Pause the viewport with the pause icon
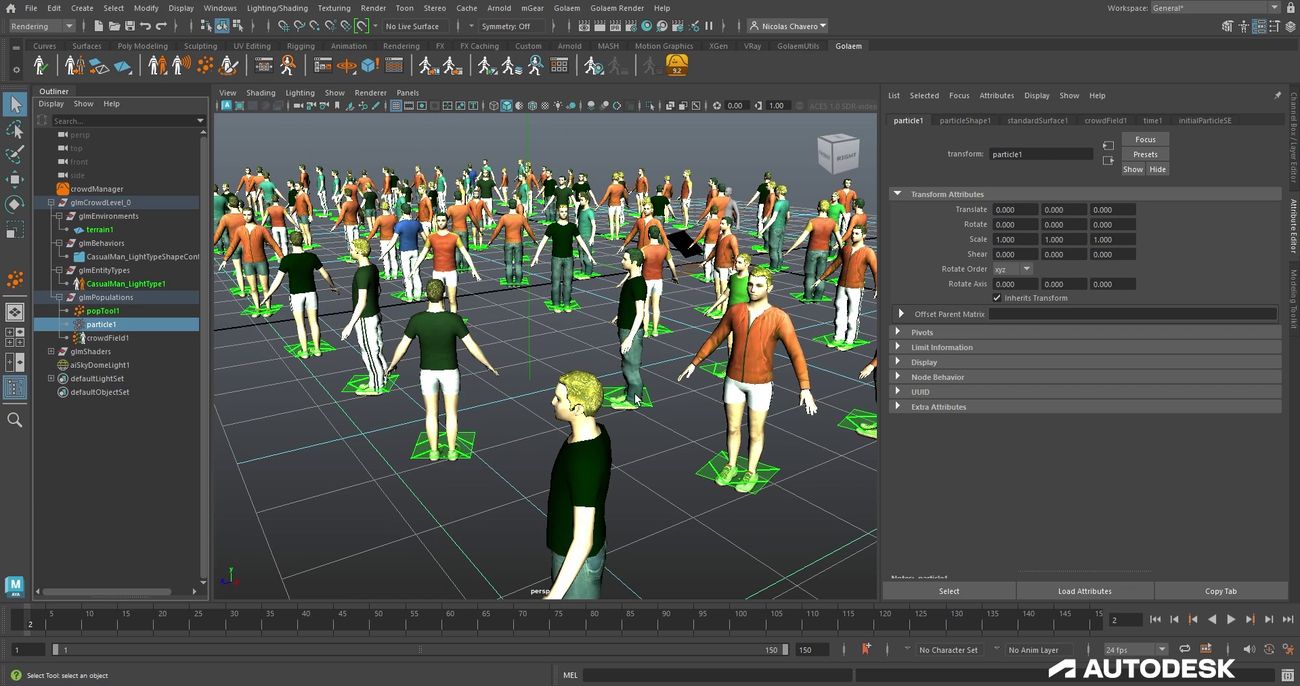 coord(709,26)
